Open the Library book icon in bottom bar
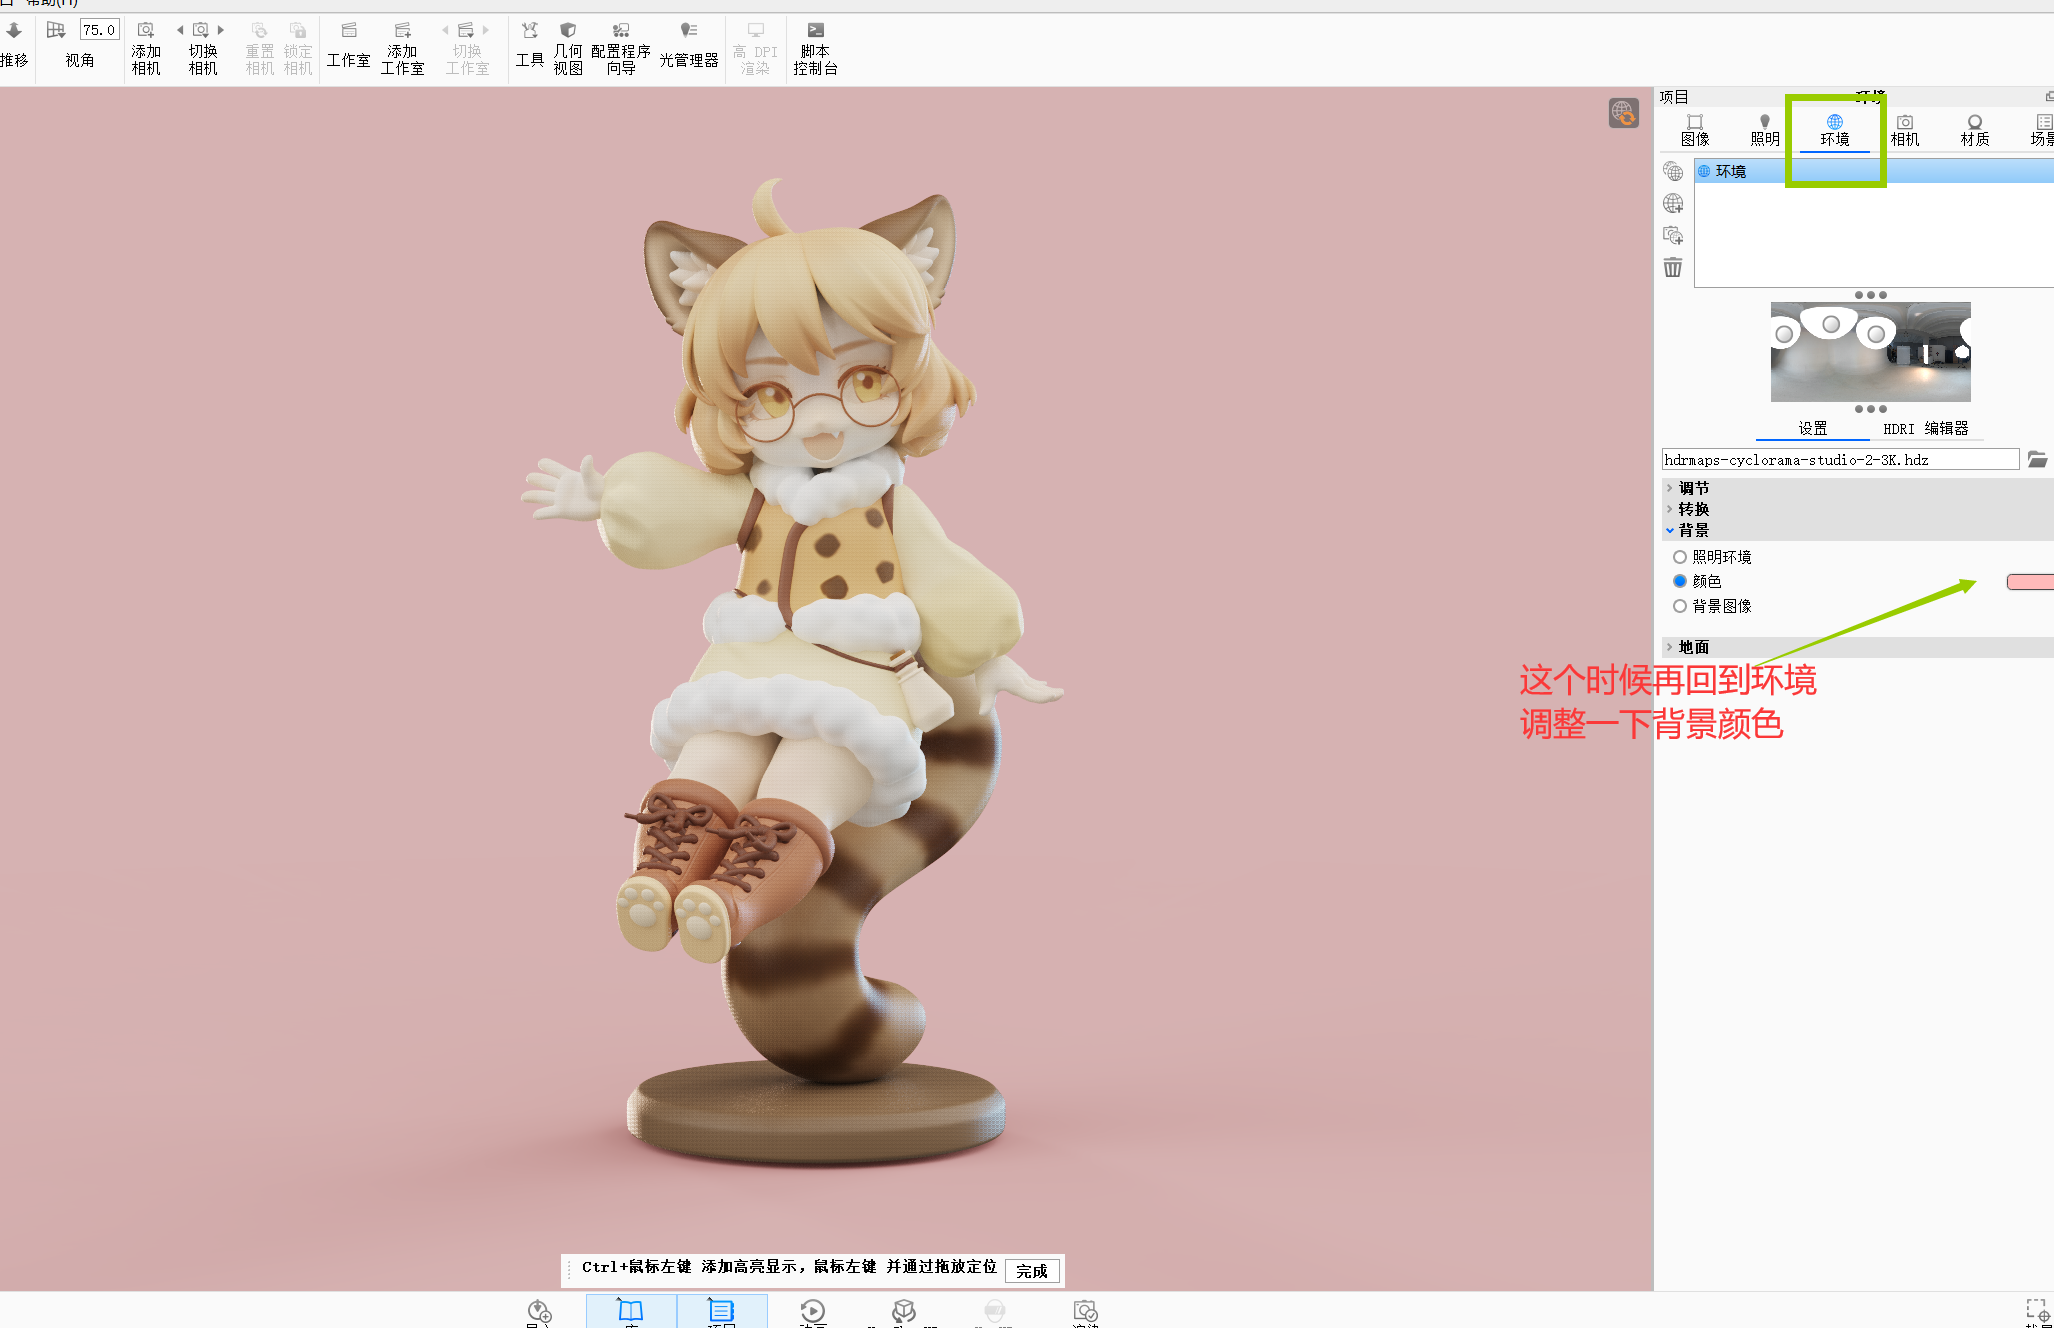 (x=631, y=1310)
